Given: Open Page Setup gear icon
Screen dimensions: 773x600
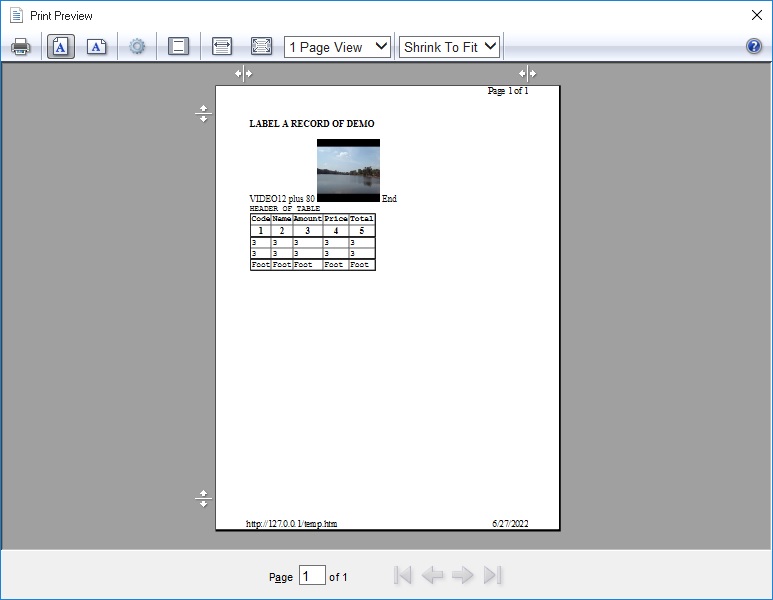Looking at the screenshot, I should [x=137, y=47].
